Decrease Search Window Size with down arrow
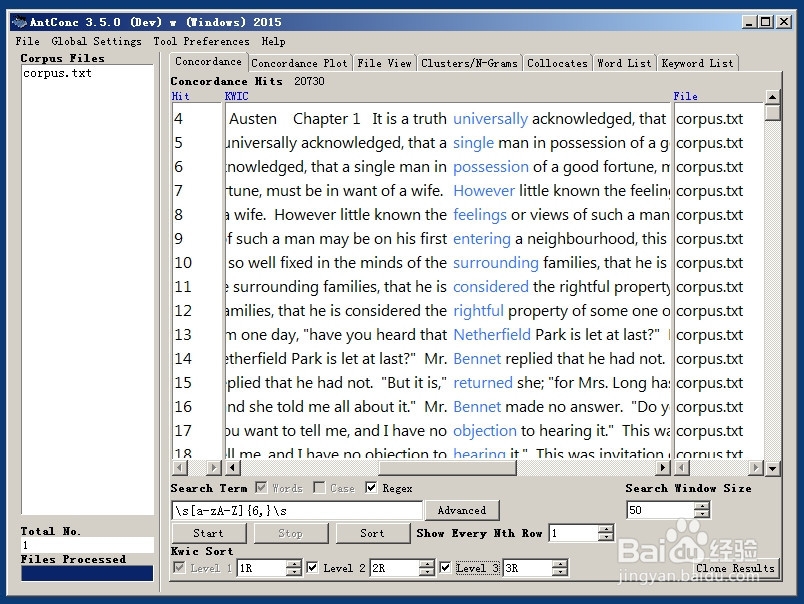The width and height of the screenshot is (804, 604). pyautogui.click(x=702, y=514)
